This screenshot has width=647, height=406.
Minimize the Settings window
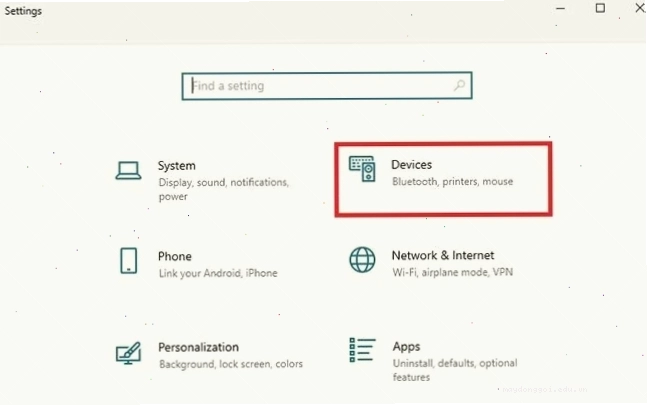(560, 8)
